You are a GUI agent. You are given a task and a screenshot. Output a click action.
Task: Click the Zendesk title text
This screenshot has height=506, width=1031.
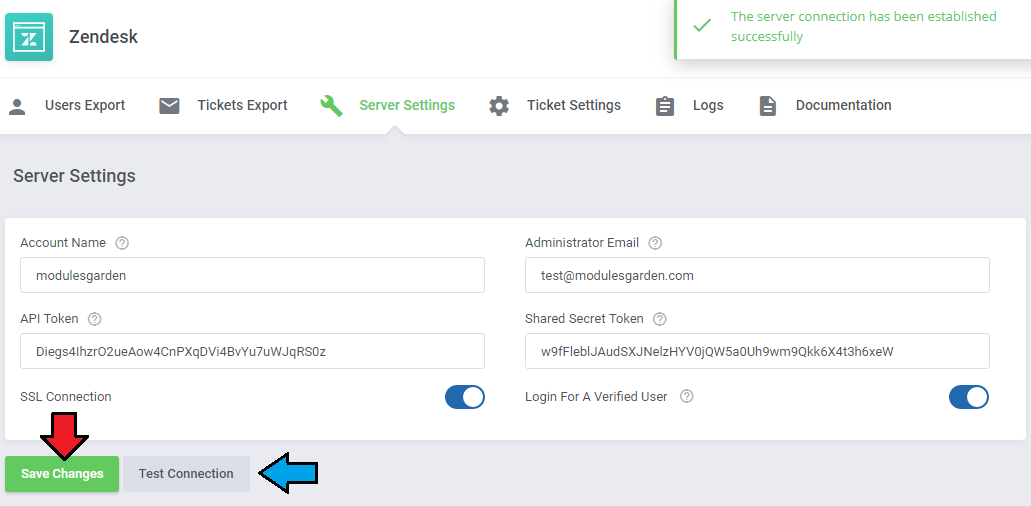point(103,37)
